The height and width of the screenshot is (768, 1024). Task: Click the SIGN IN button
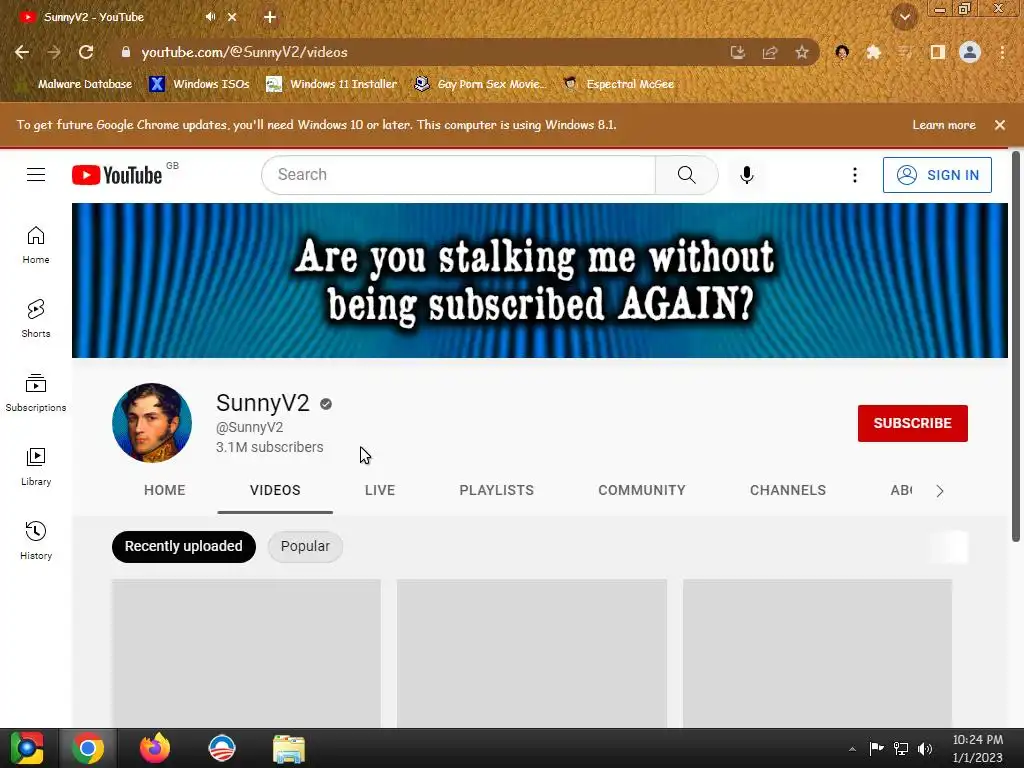click(937, 175)
